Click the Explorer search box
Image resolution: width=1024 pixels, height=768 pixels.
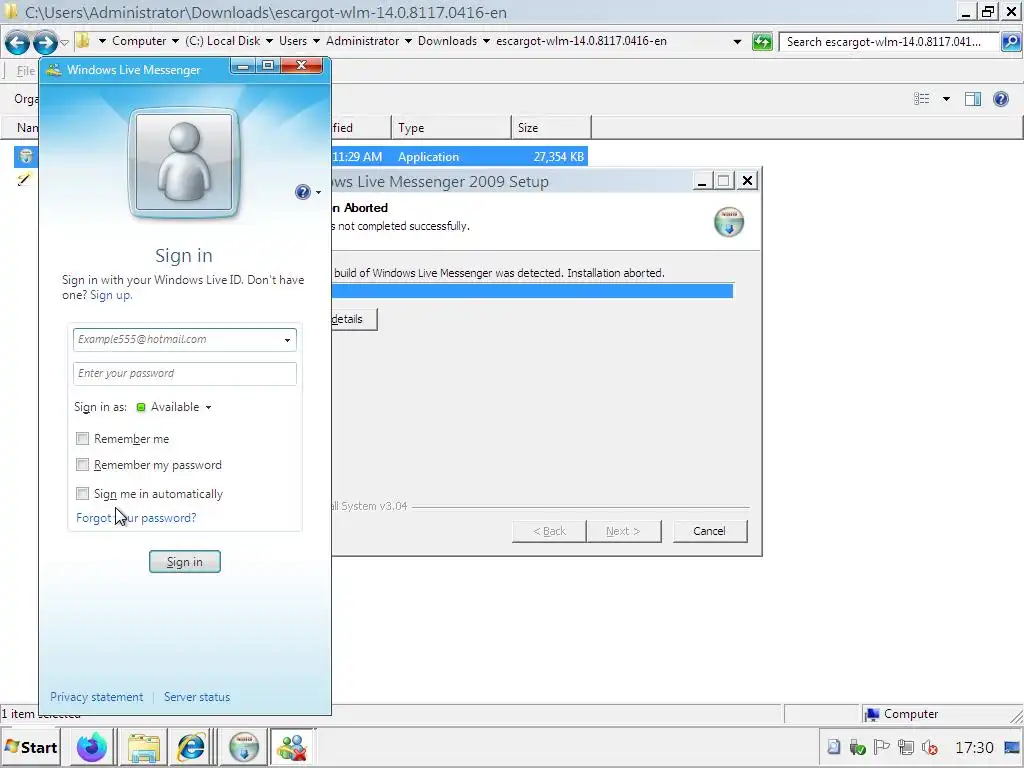(888, 42)
